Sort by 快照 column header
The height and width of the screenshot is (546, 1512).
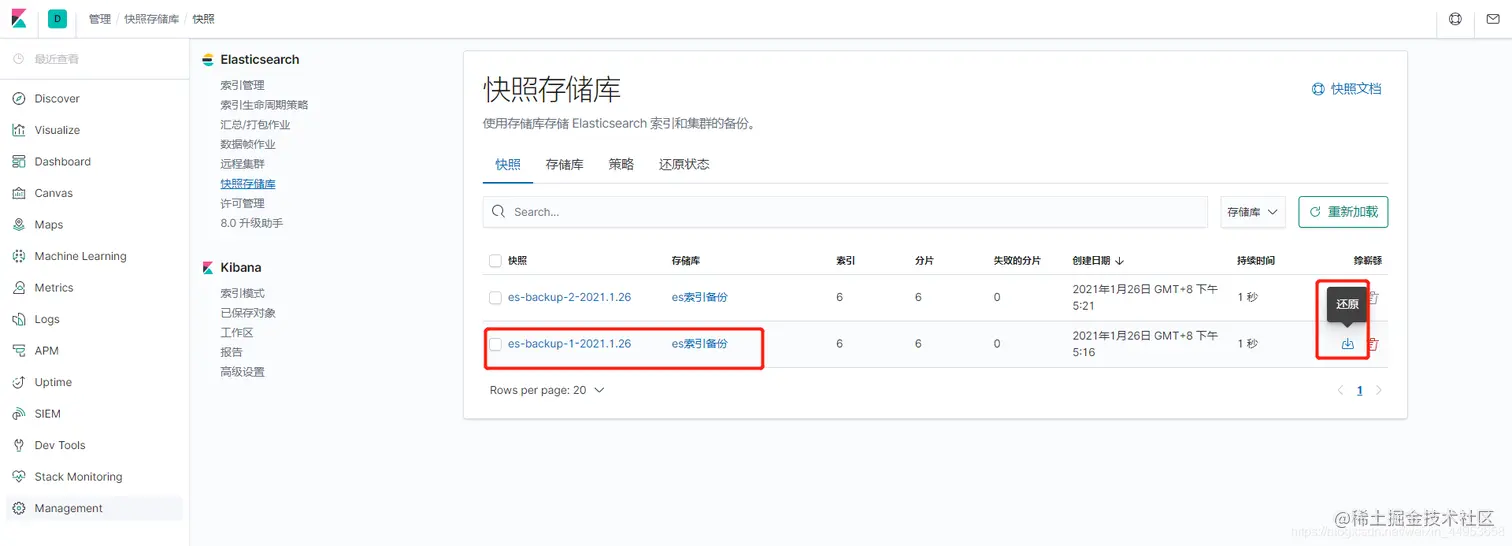(517, 260)
